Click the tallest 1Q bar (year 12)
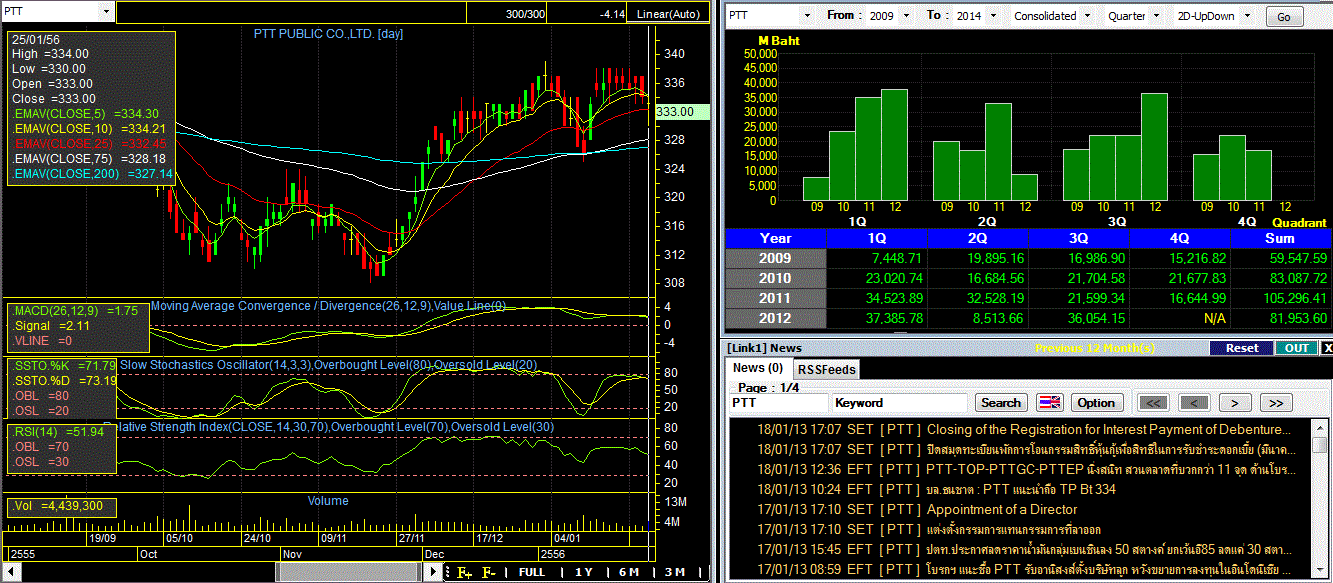Screen dimensions: 1333x583 (x=894, y=145)
